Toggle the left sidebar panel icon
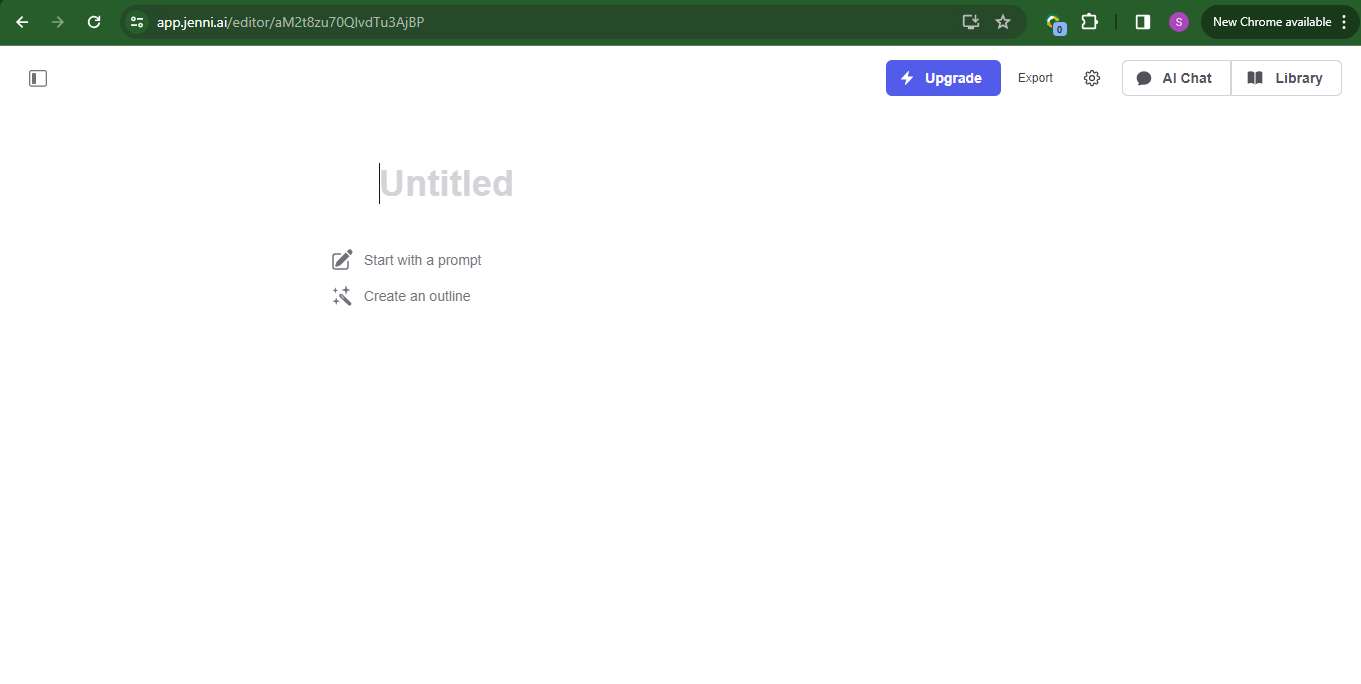The width and height of the screenshot is (1361, 684). click(38, 78)
